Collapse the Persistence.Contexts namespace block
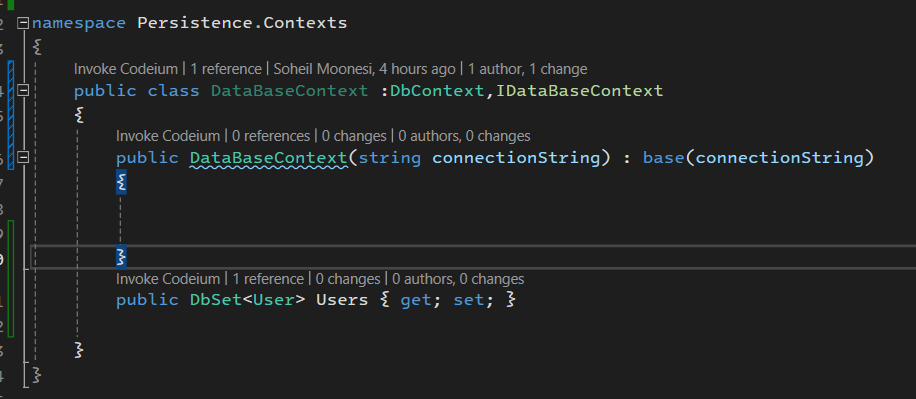Screen dimensions: 916x399 (23, 23)
